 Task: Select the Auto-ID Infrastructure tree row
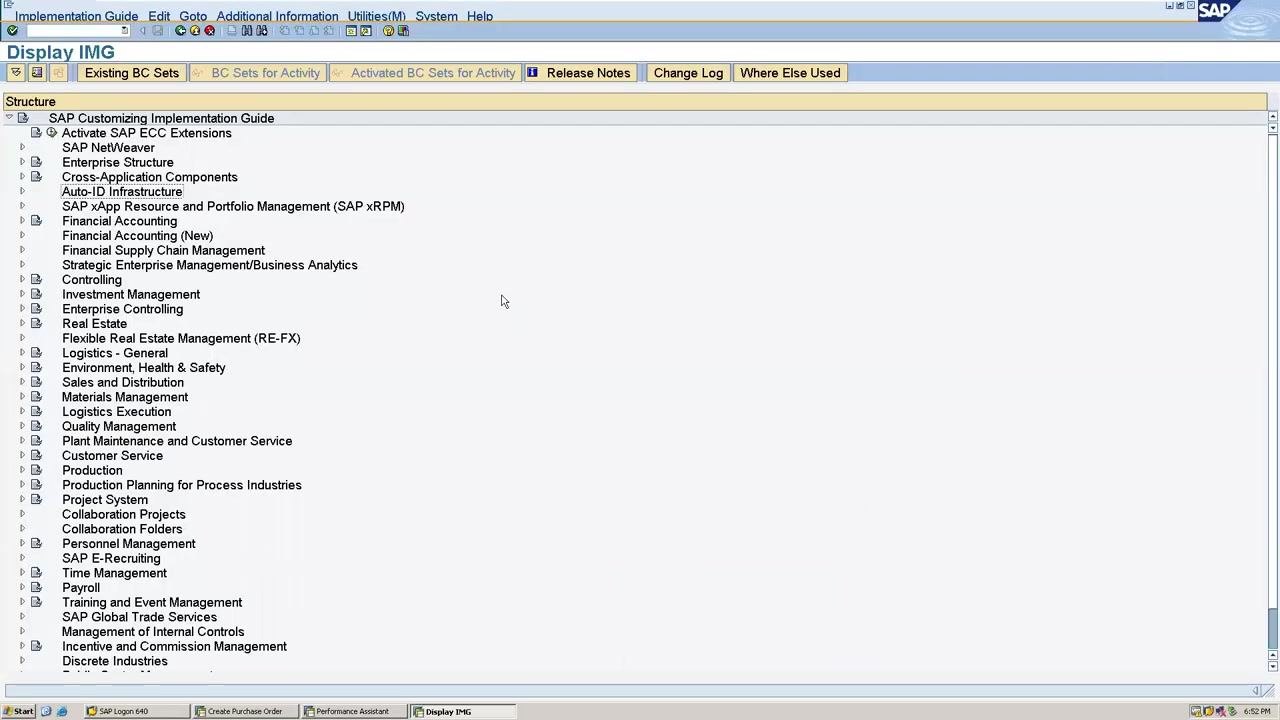tap(122, 192)
